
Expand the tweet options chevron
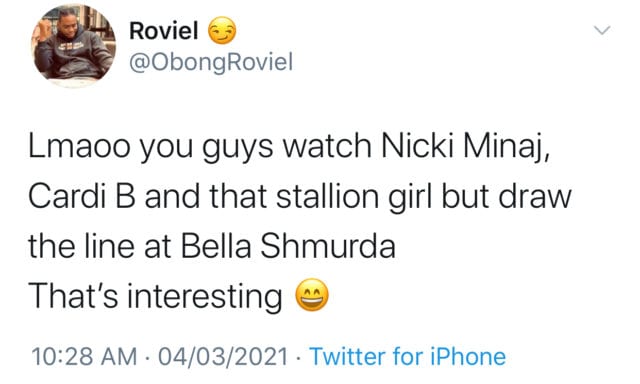coord(602,30)
